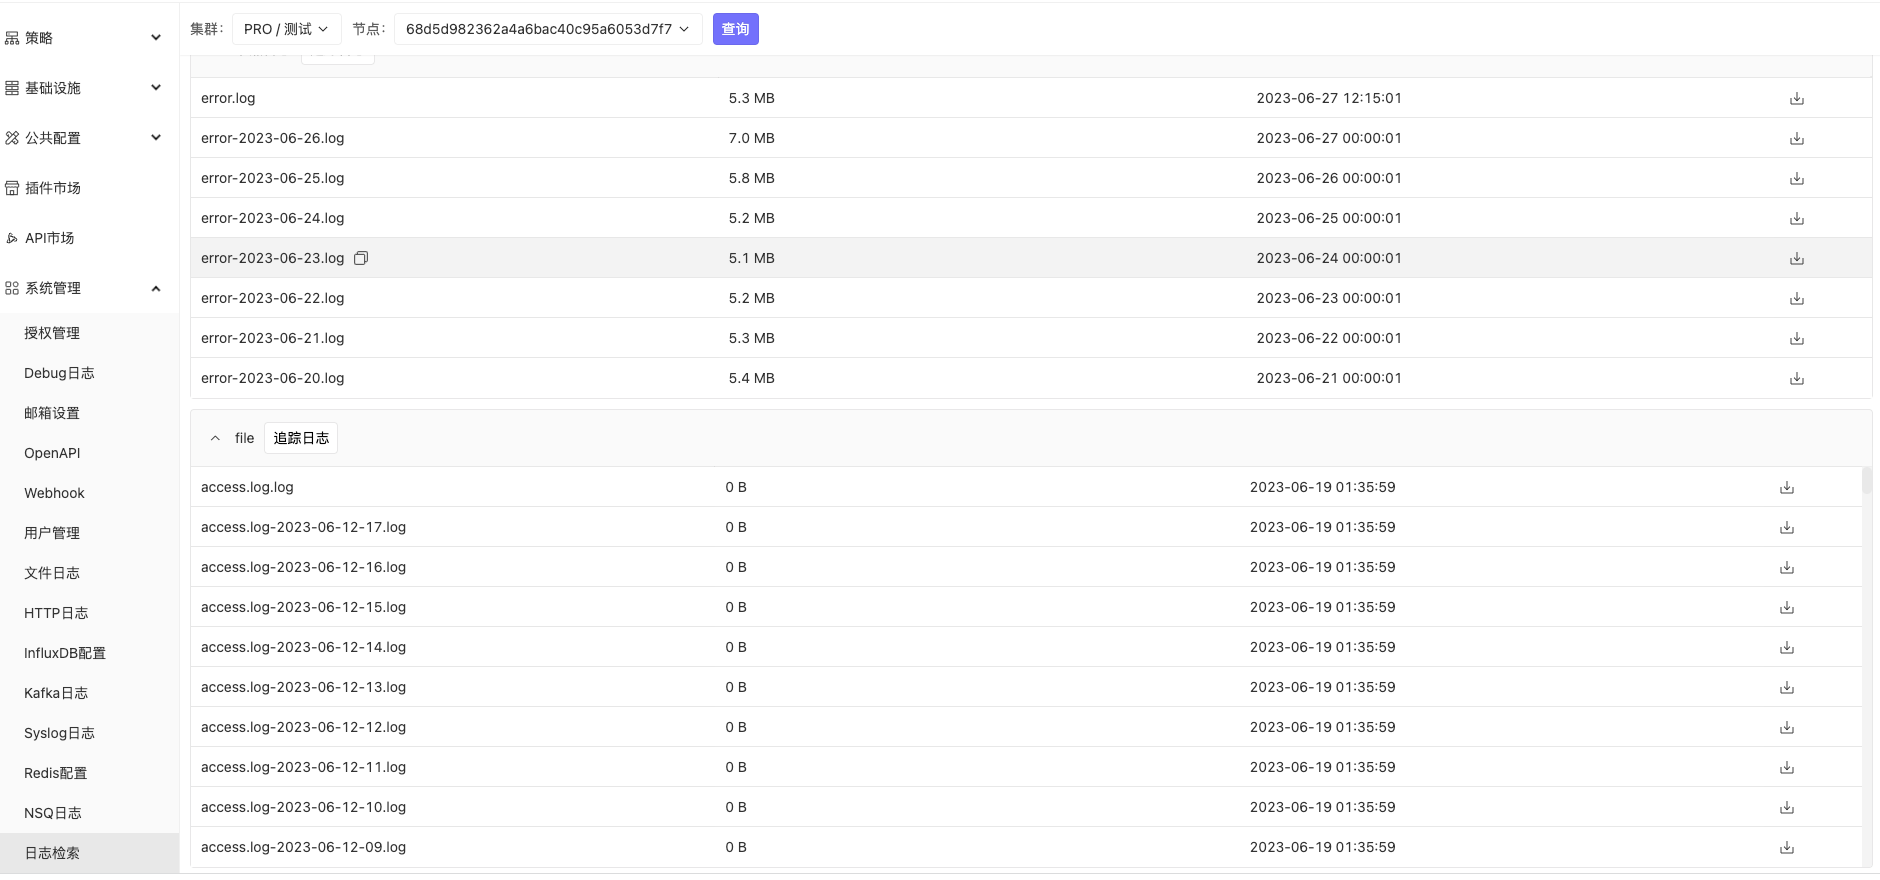Click the 策略 sidebar icon
This screenshot has height=880, width=1880.
point(12,38)
